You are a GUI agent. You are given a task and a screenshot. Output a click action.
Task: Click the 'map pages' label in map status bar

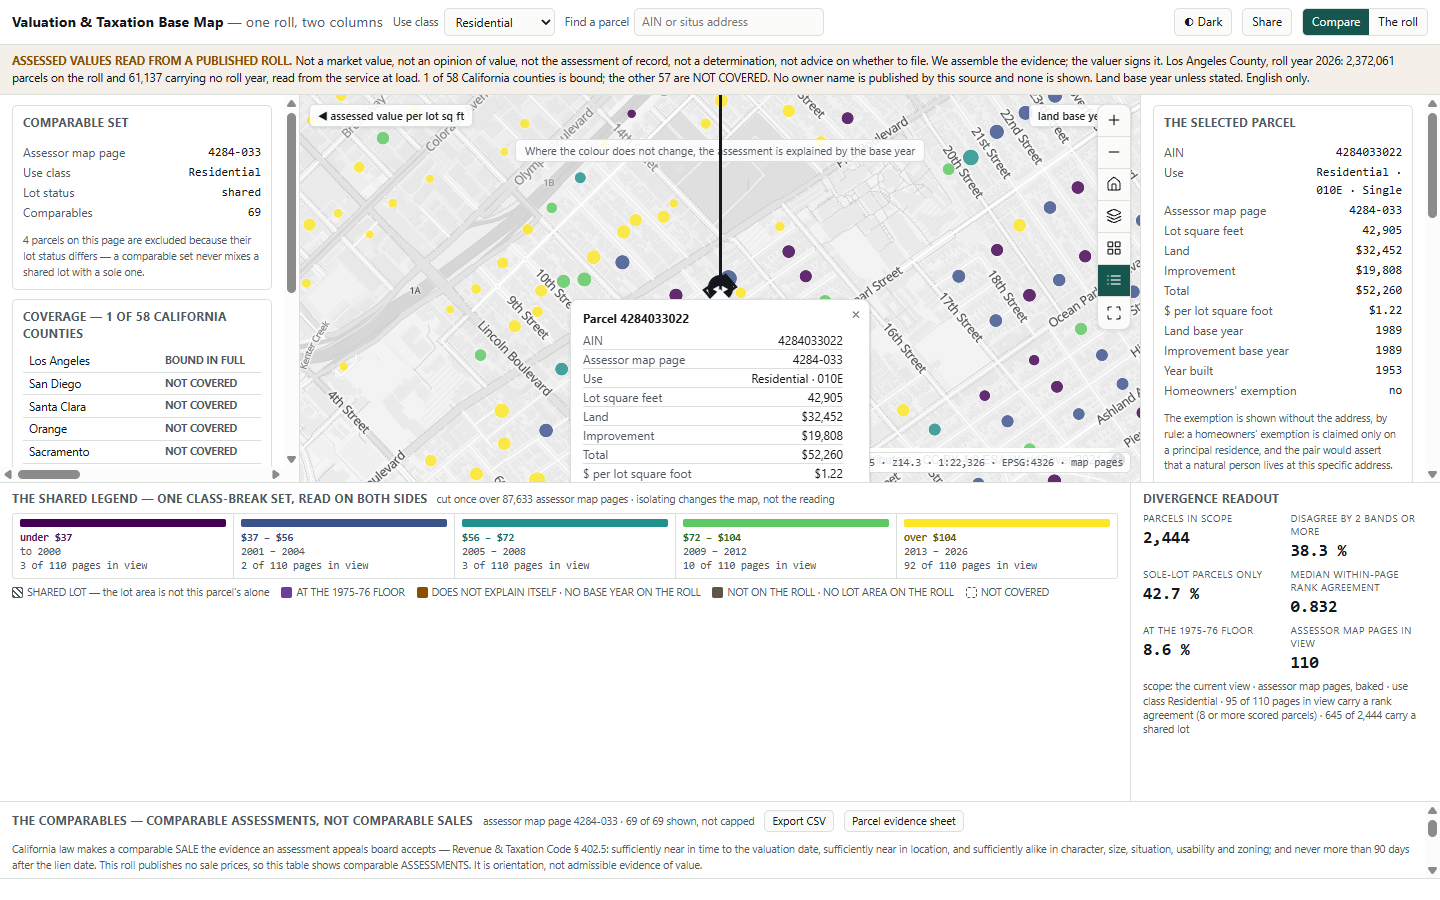tap(1096, 463)
